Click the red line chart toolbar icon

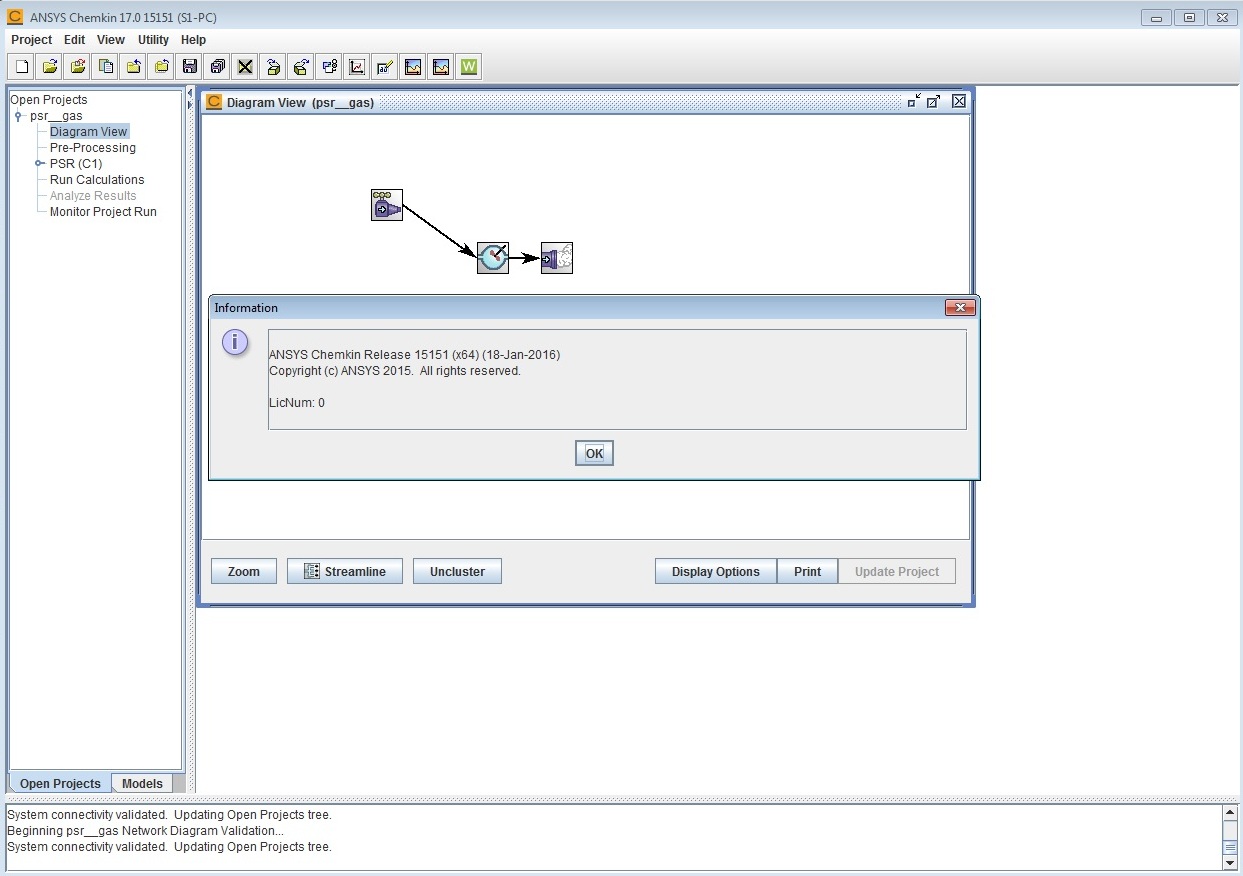tap(357, 67)
